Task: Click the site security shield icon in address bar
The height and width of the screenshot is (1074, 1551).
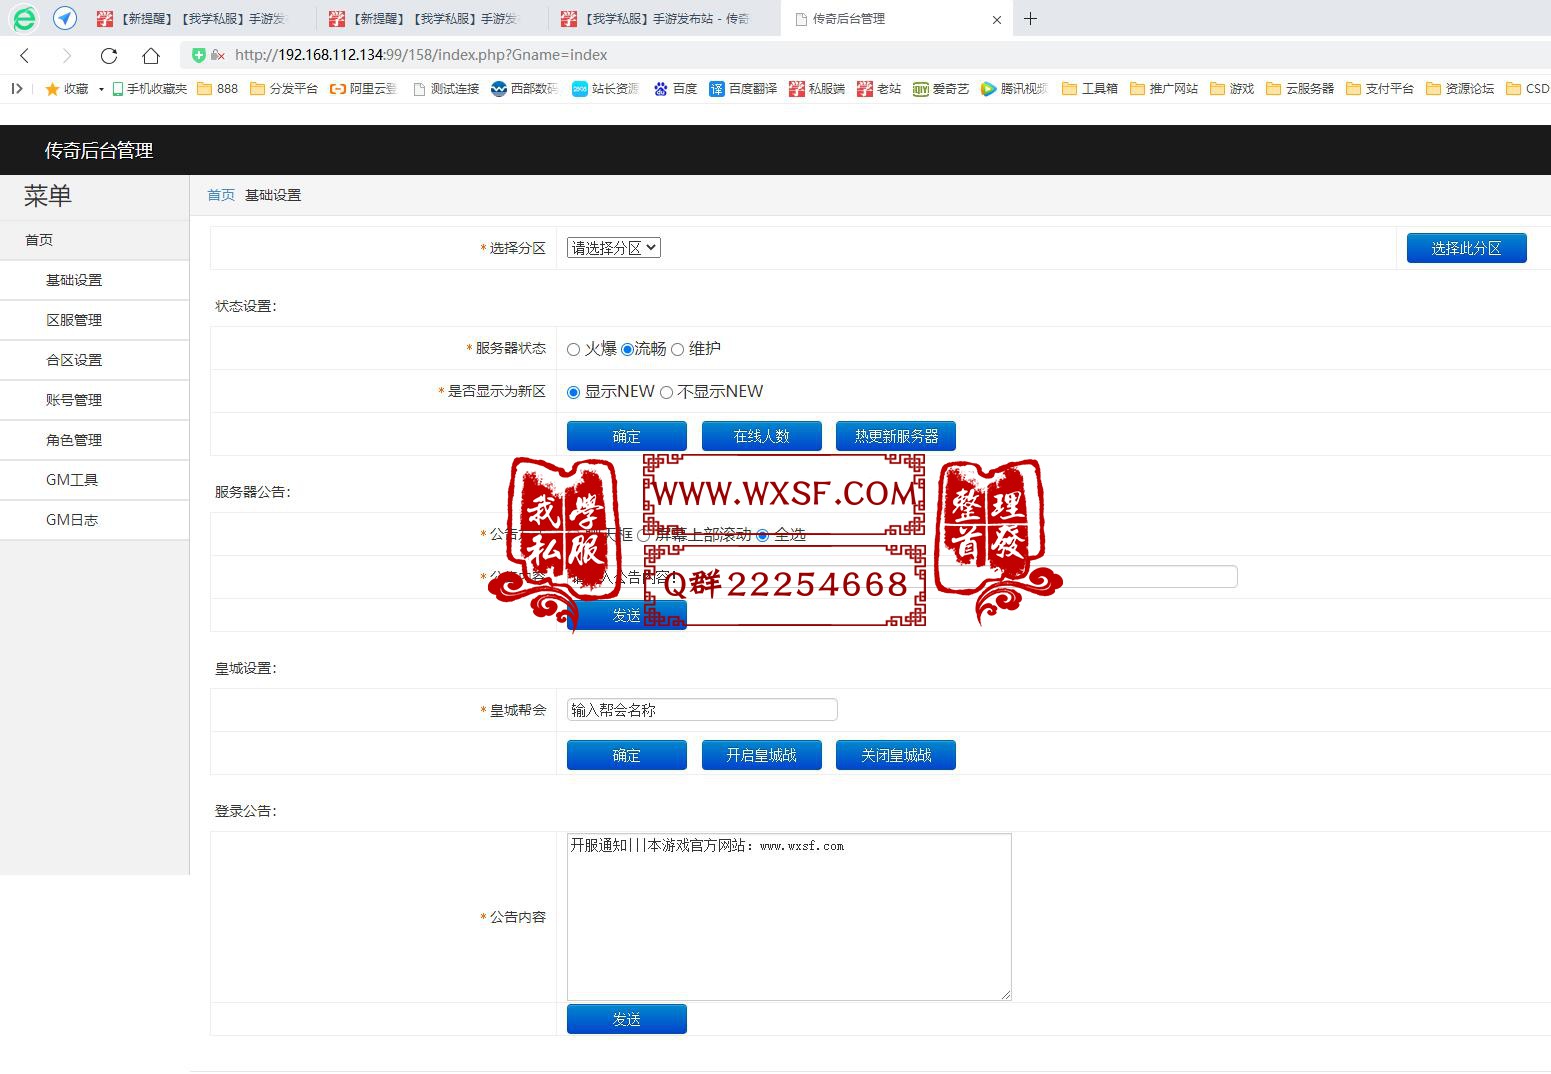Action: click(x=199, y=55)
